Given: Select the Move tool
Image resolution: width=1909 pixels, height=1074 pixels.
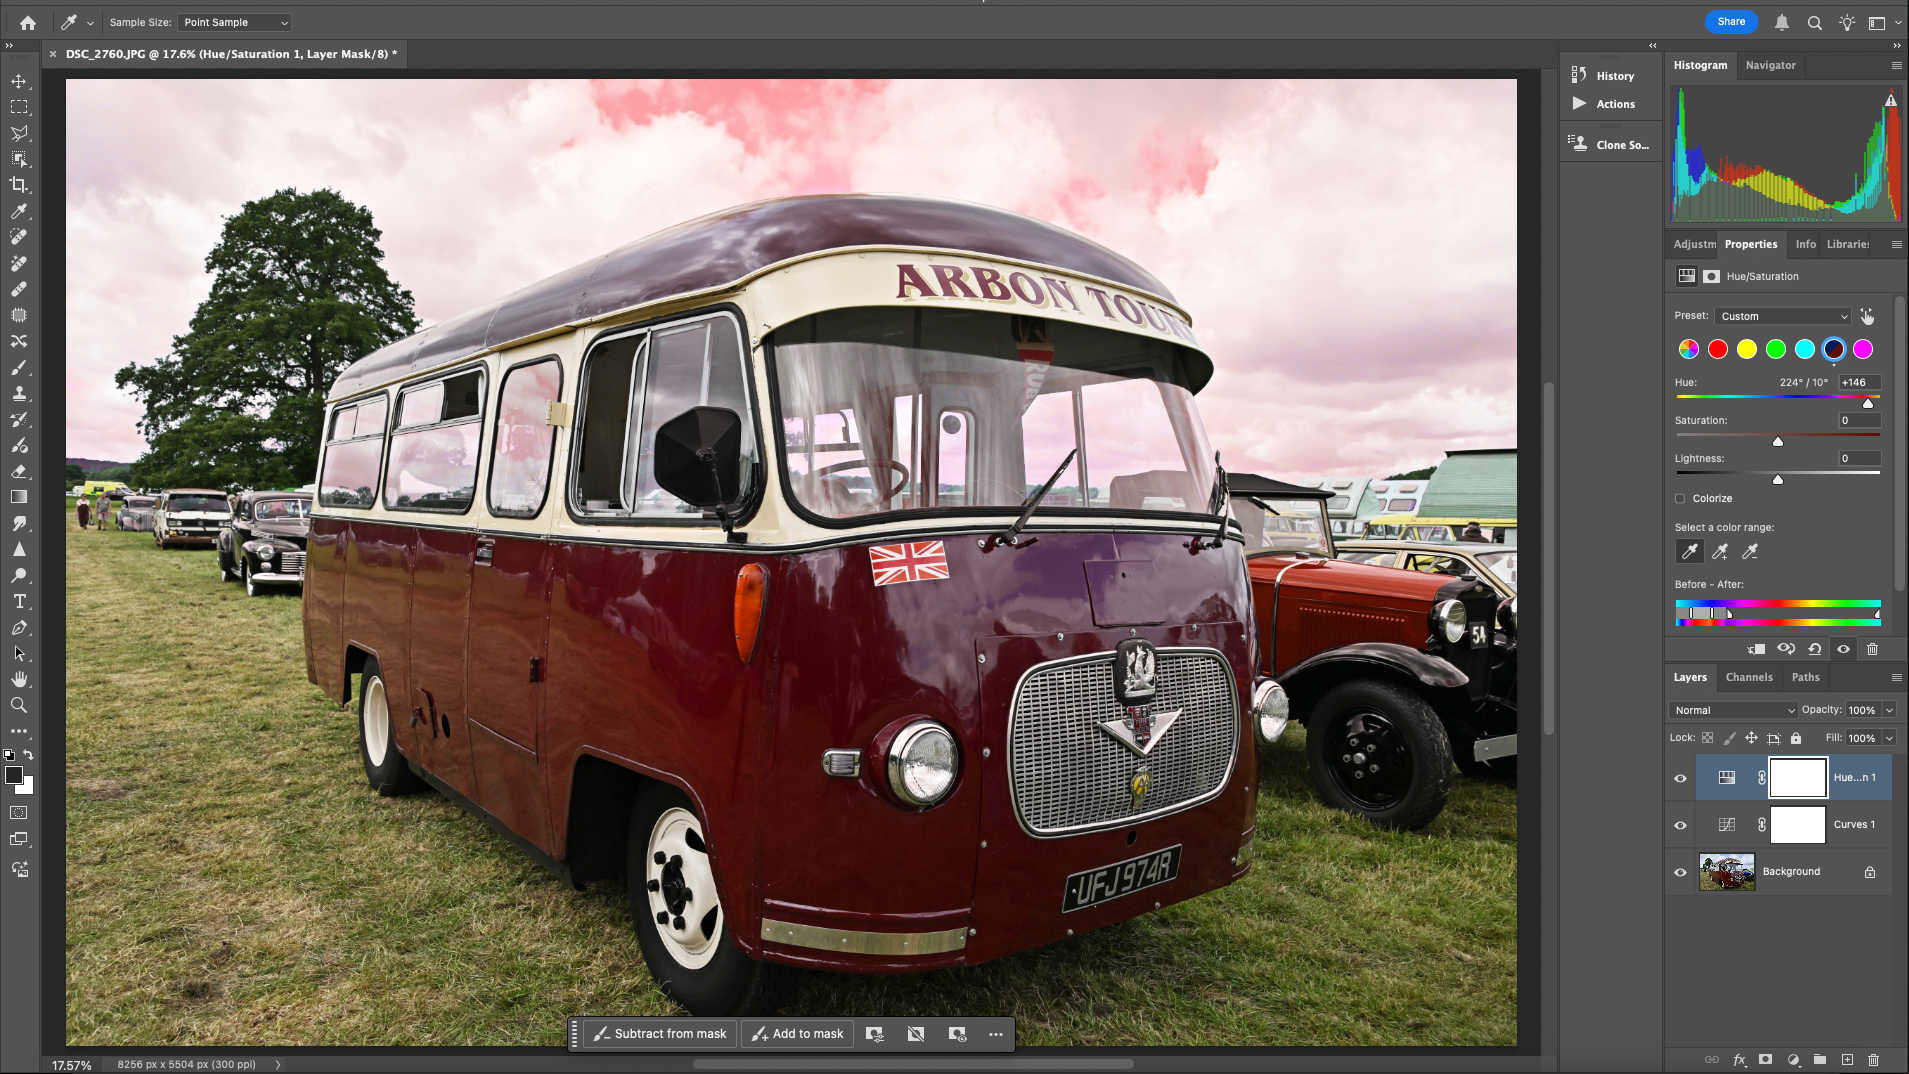Looking at the screenshot, I should pyautogui.click(x=18, y=82).
